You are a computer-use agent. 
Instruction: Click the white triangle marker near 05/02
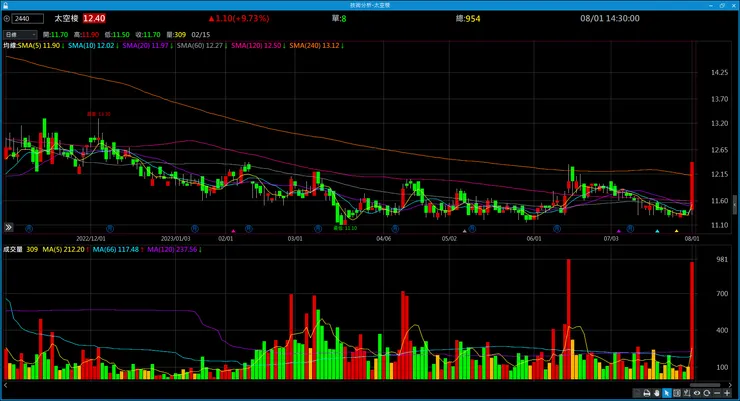464,231
